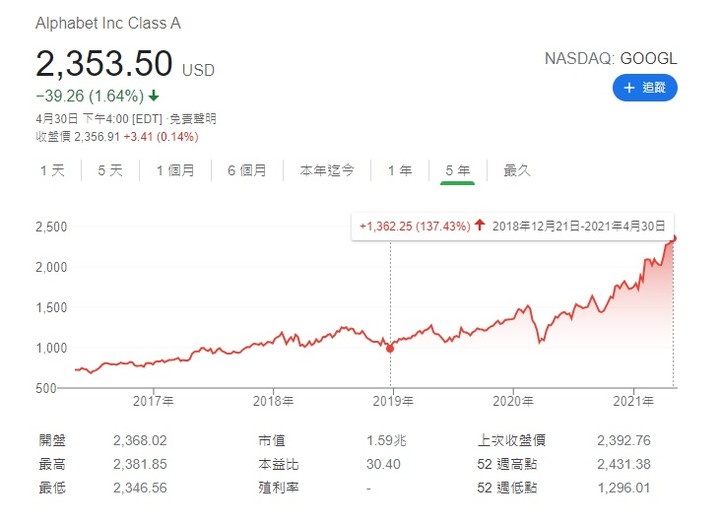Select the 5 年 time range tab
720x523 pixels.
pyautogui.click(x=457, y=170)
